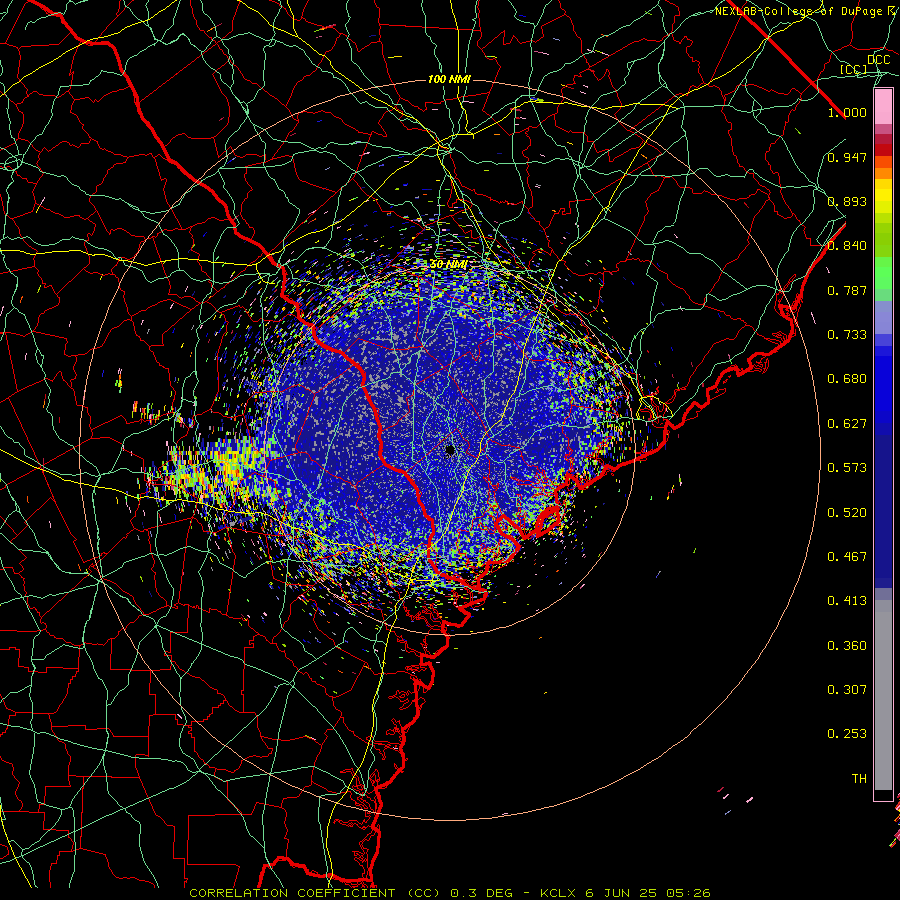
Task: Pick the pink segment of the color bar
Action: (x=883, y=107)
